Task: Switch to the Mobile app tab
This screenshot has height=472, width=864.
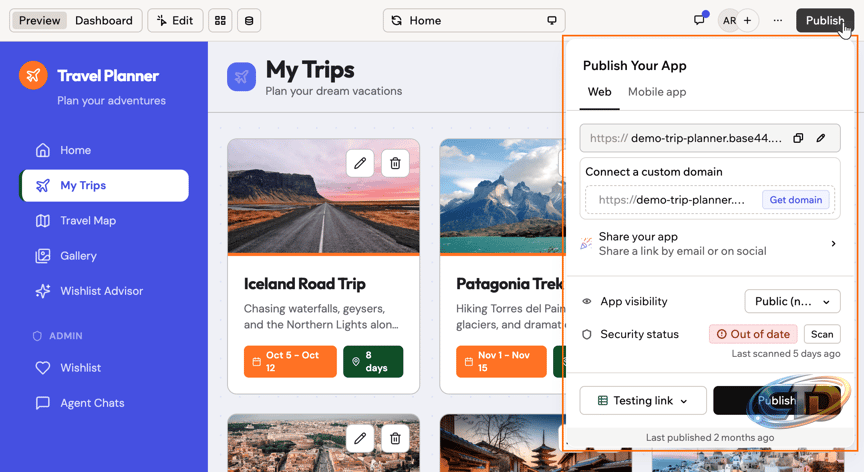Action: tap(657, 92)
